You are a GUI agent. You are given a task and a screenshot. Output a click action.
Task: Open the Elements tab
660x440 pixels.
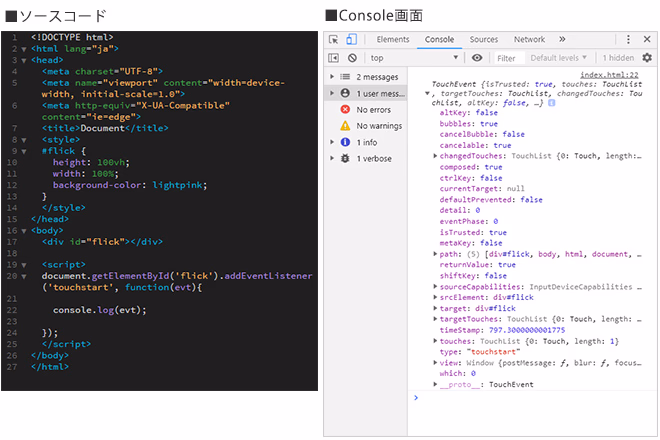click(x=393, y=40)
